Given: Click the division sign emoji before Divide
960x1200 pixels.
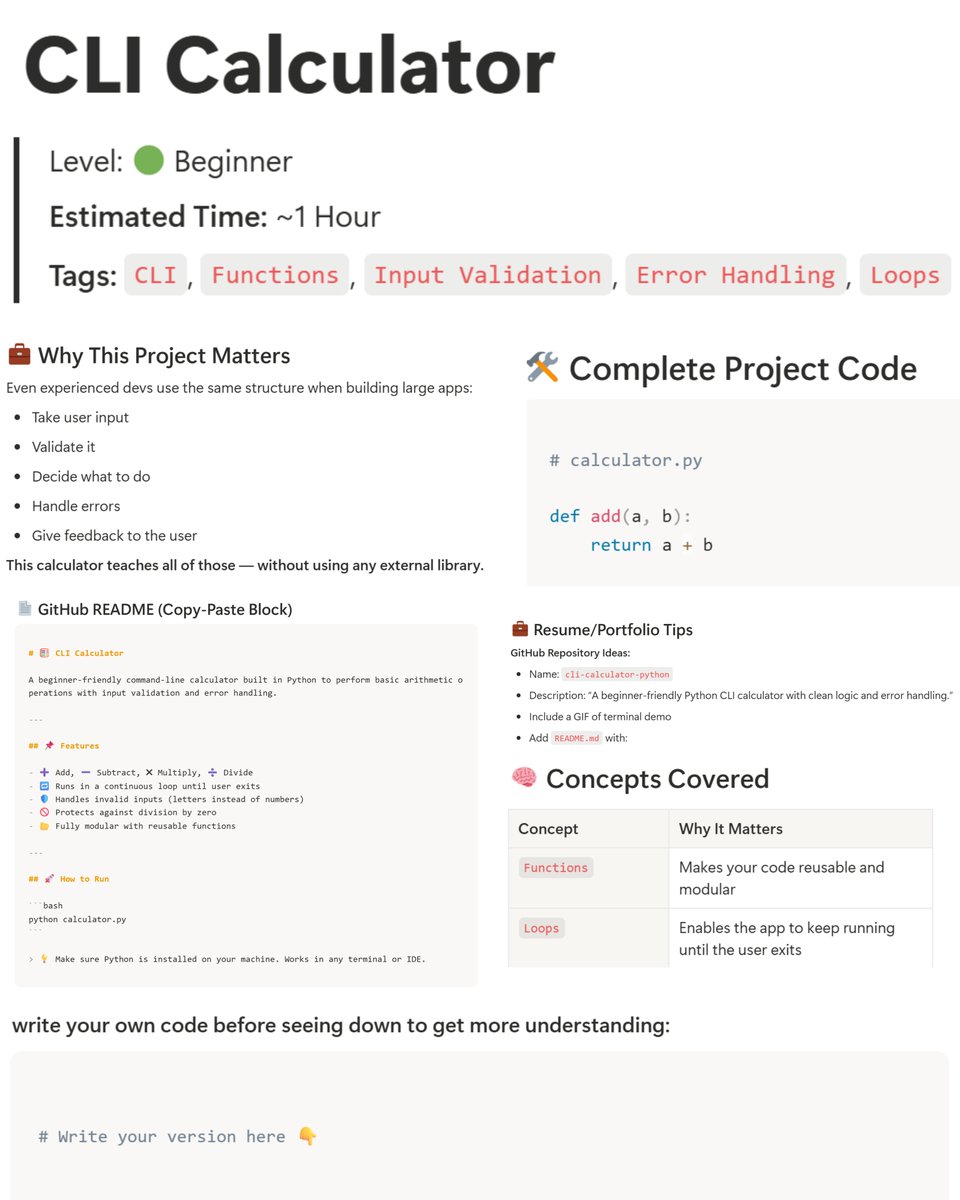Looking at the screenshot, I should (x=212, y=772).
